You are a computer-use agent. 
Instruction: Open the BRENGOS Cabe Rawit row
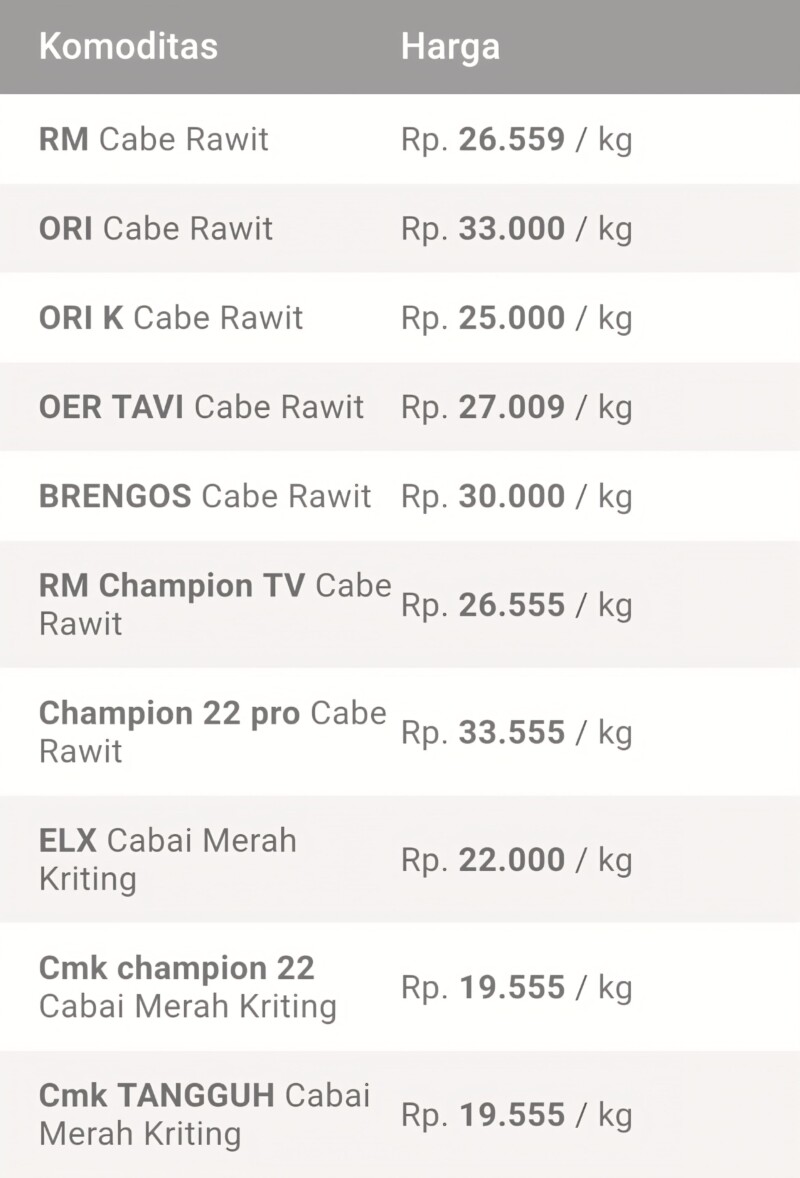click(400, 496)
